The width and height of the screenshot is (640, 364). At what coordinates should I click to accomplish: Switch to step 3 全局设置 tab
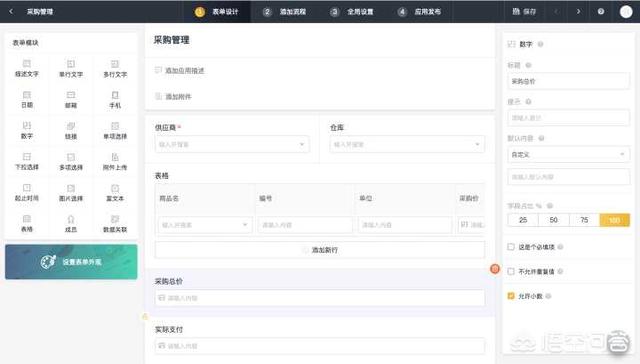pyautogui.click(x=352, y=11)
